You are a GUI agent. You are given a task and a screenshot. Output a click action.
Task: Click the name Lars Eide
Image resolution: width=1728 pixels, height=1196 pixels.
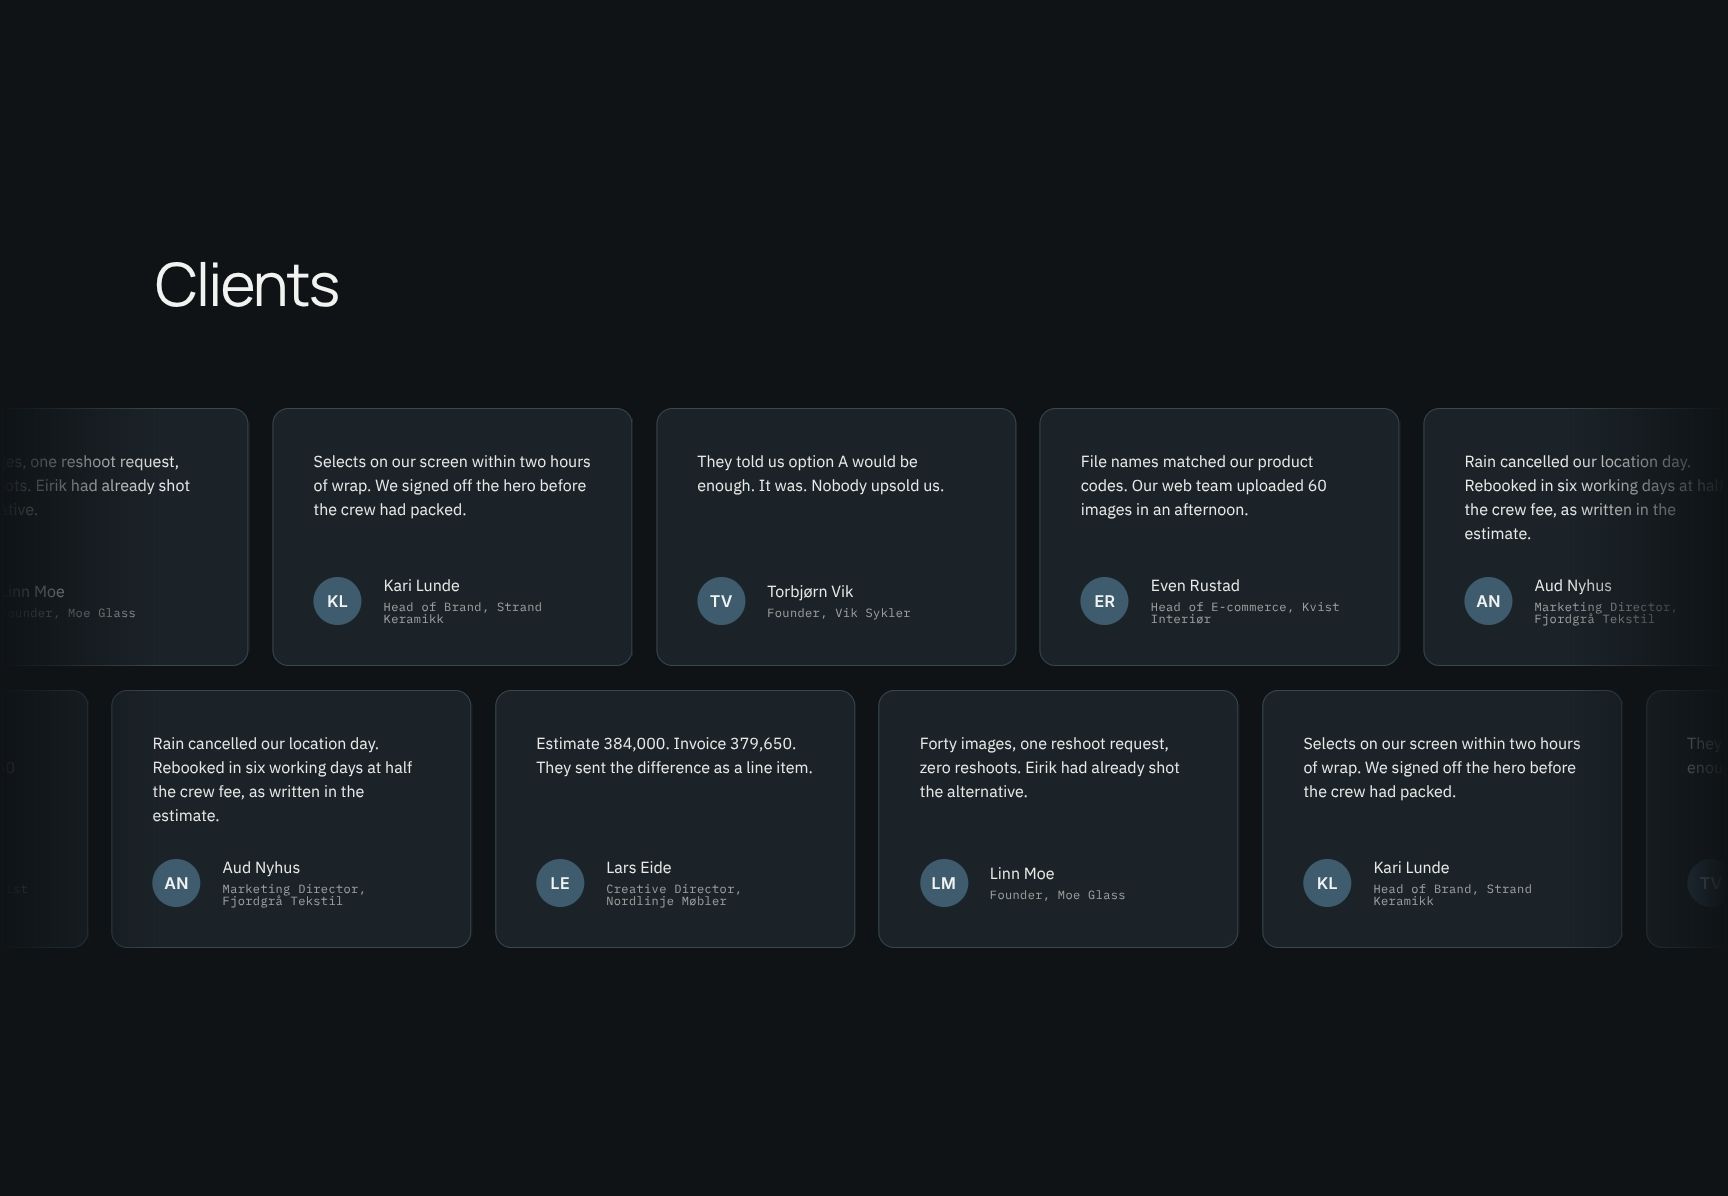click(x=638, y=867)
